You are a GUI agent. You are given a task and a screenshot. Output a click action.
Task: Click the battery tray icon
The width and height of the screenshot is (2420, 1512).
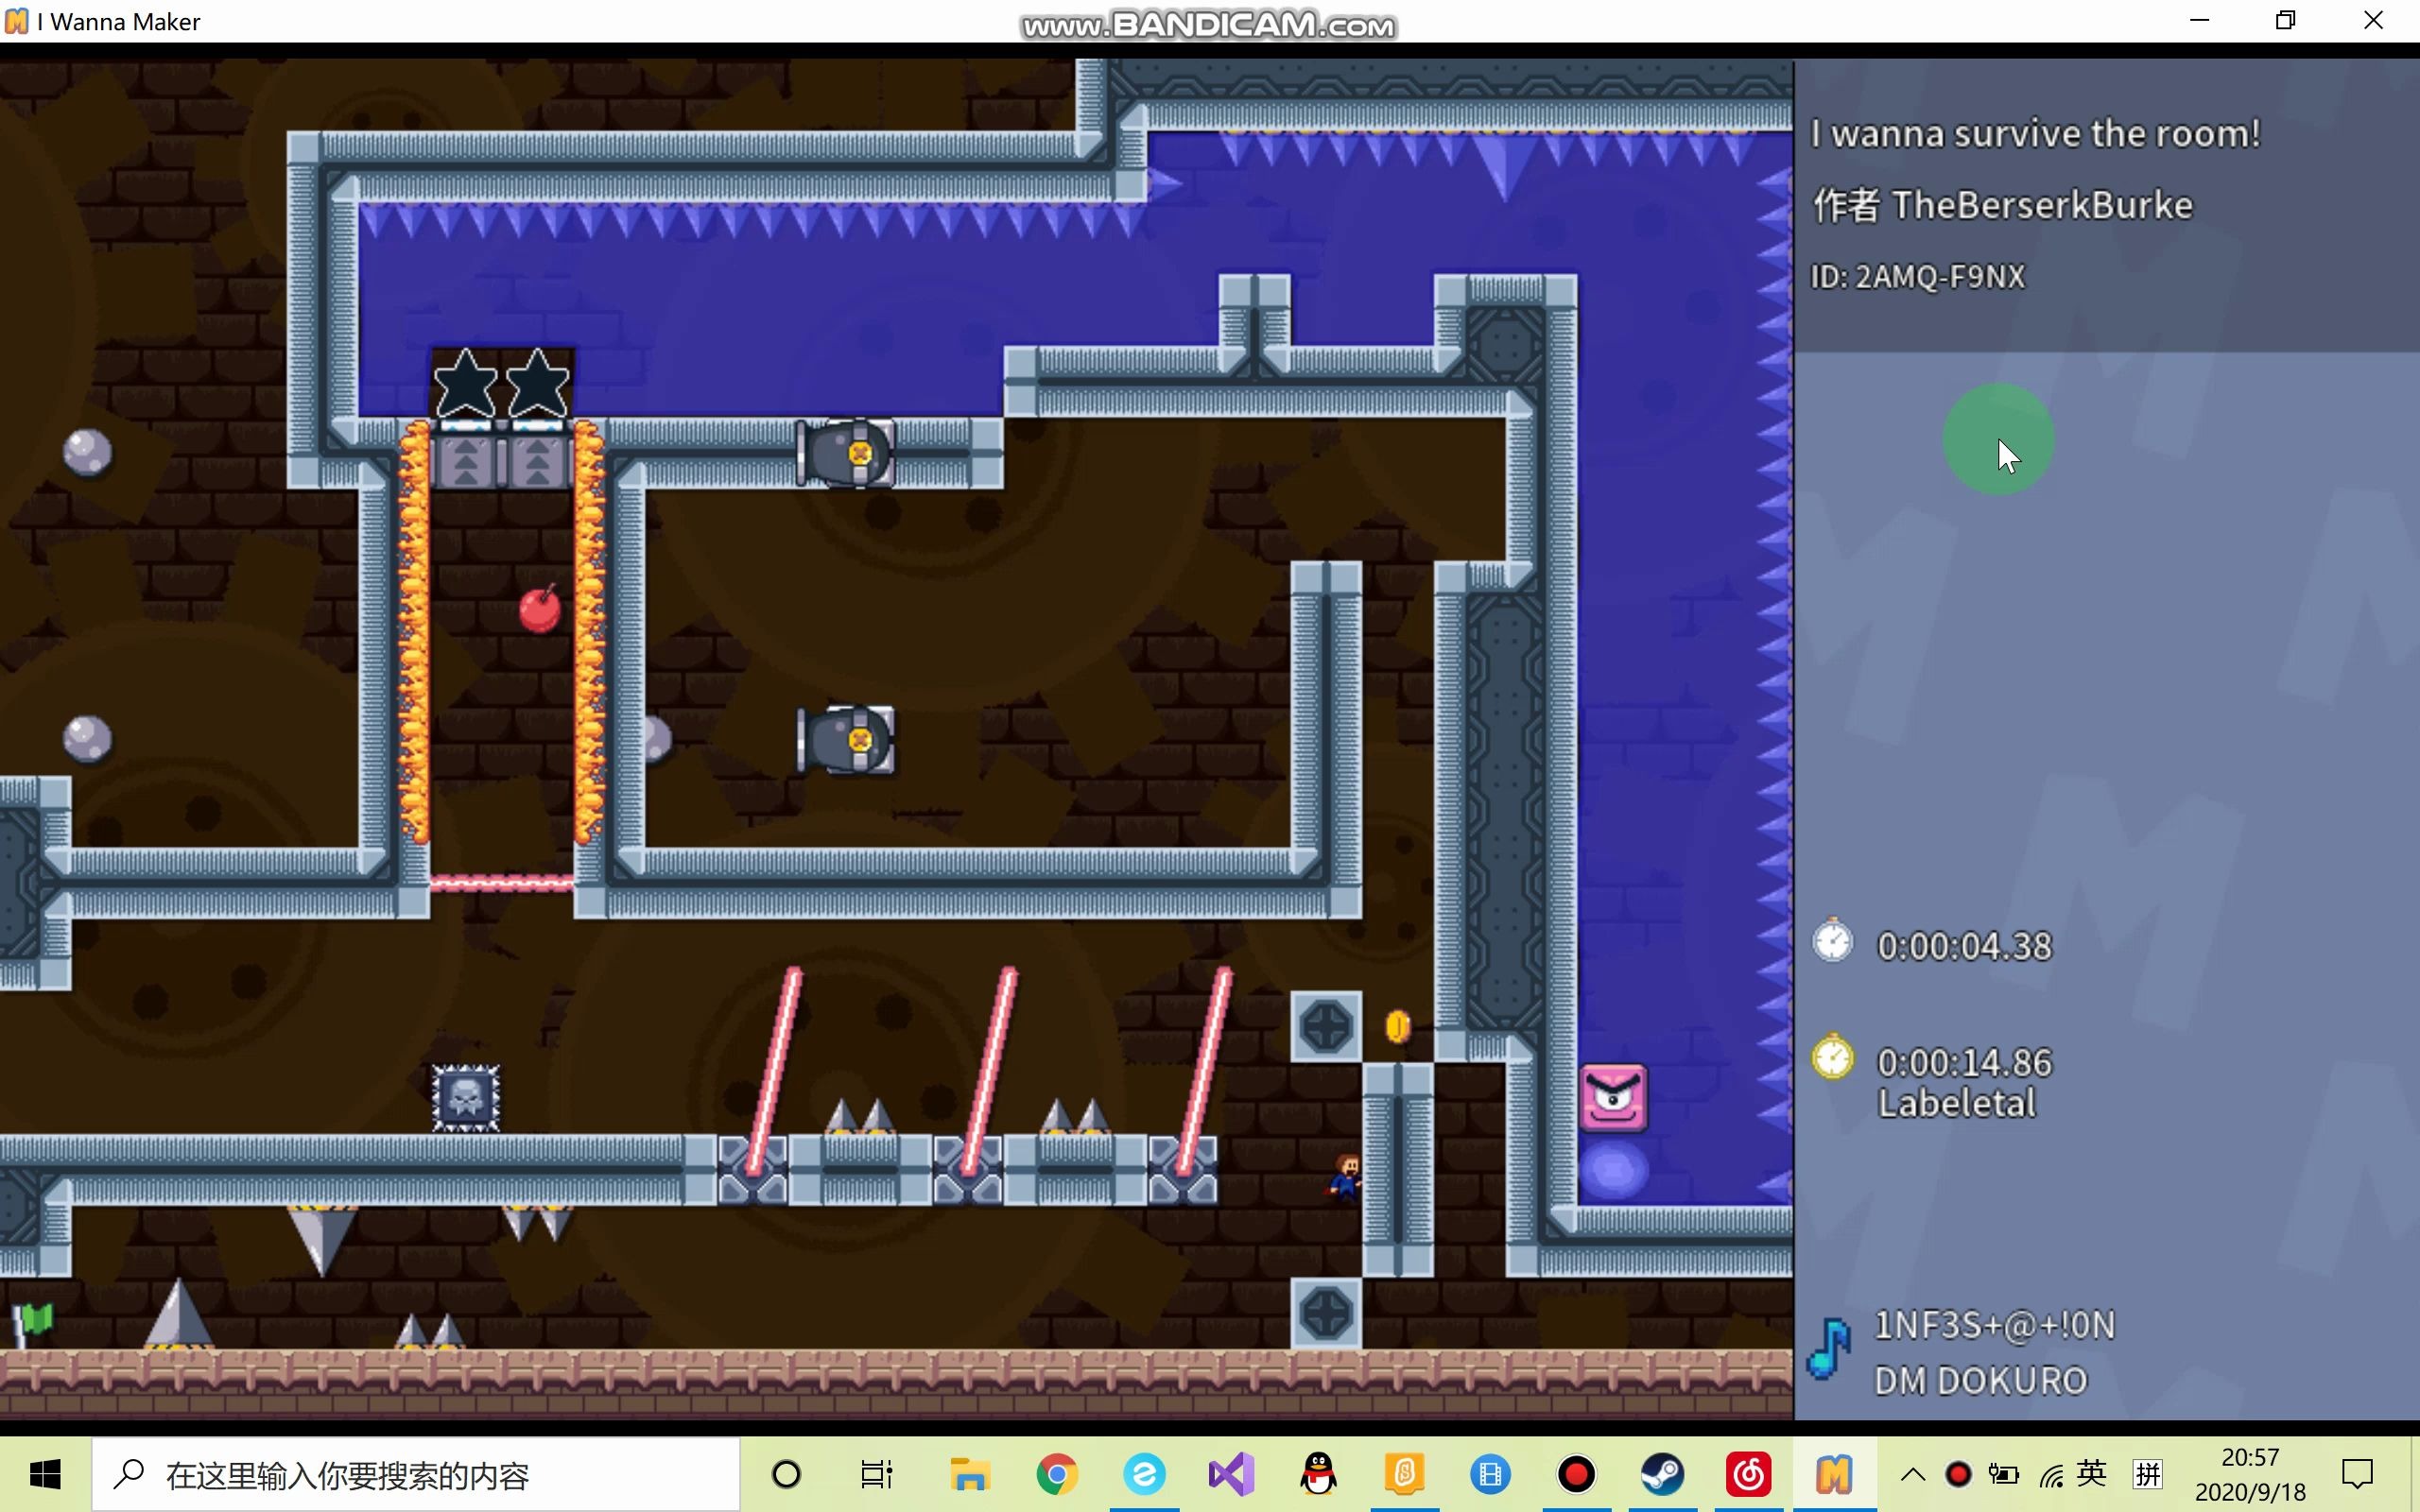point(2003,1474)
